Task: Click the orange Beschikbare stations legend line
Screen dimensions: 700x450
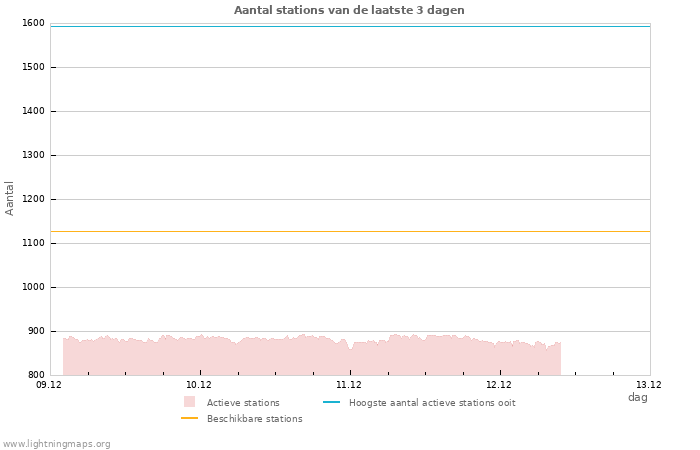Action: coord(189,418)
